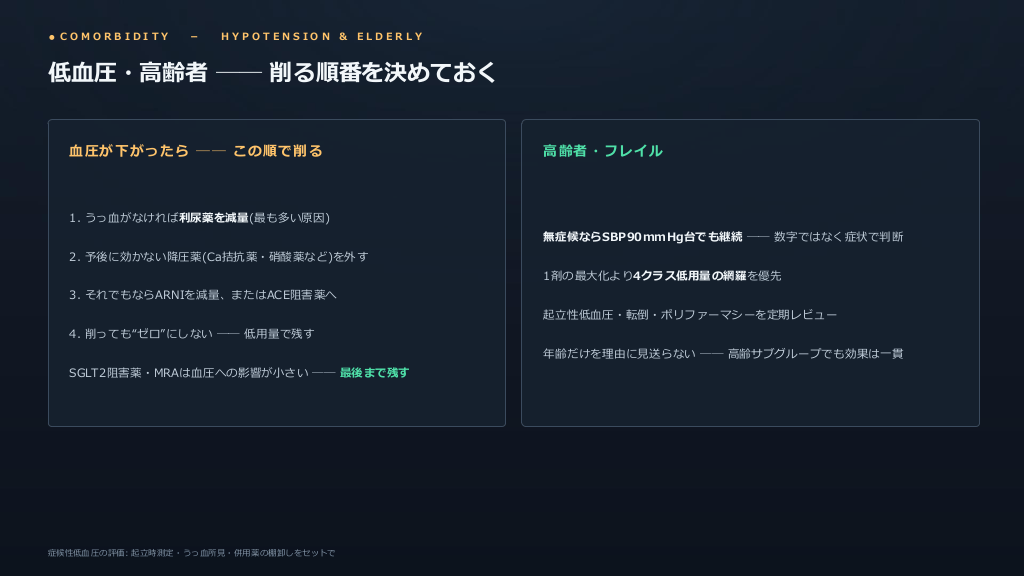
Task: Select the bold text 無症候ならSBP90mmHg台でも継続
Action: tap(643, 236)
